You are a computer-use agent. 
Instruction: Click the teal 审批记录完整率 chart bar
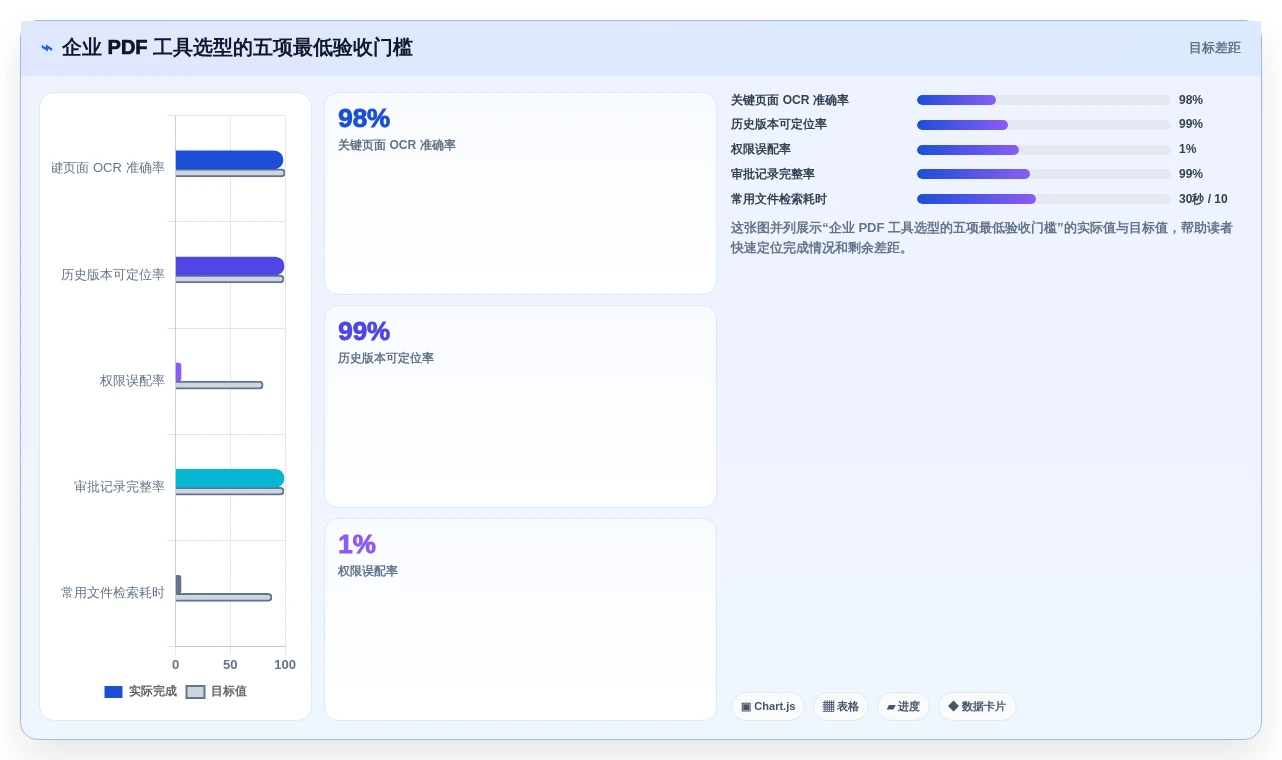point(230,478)
